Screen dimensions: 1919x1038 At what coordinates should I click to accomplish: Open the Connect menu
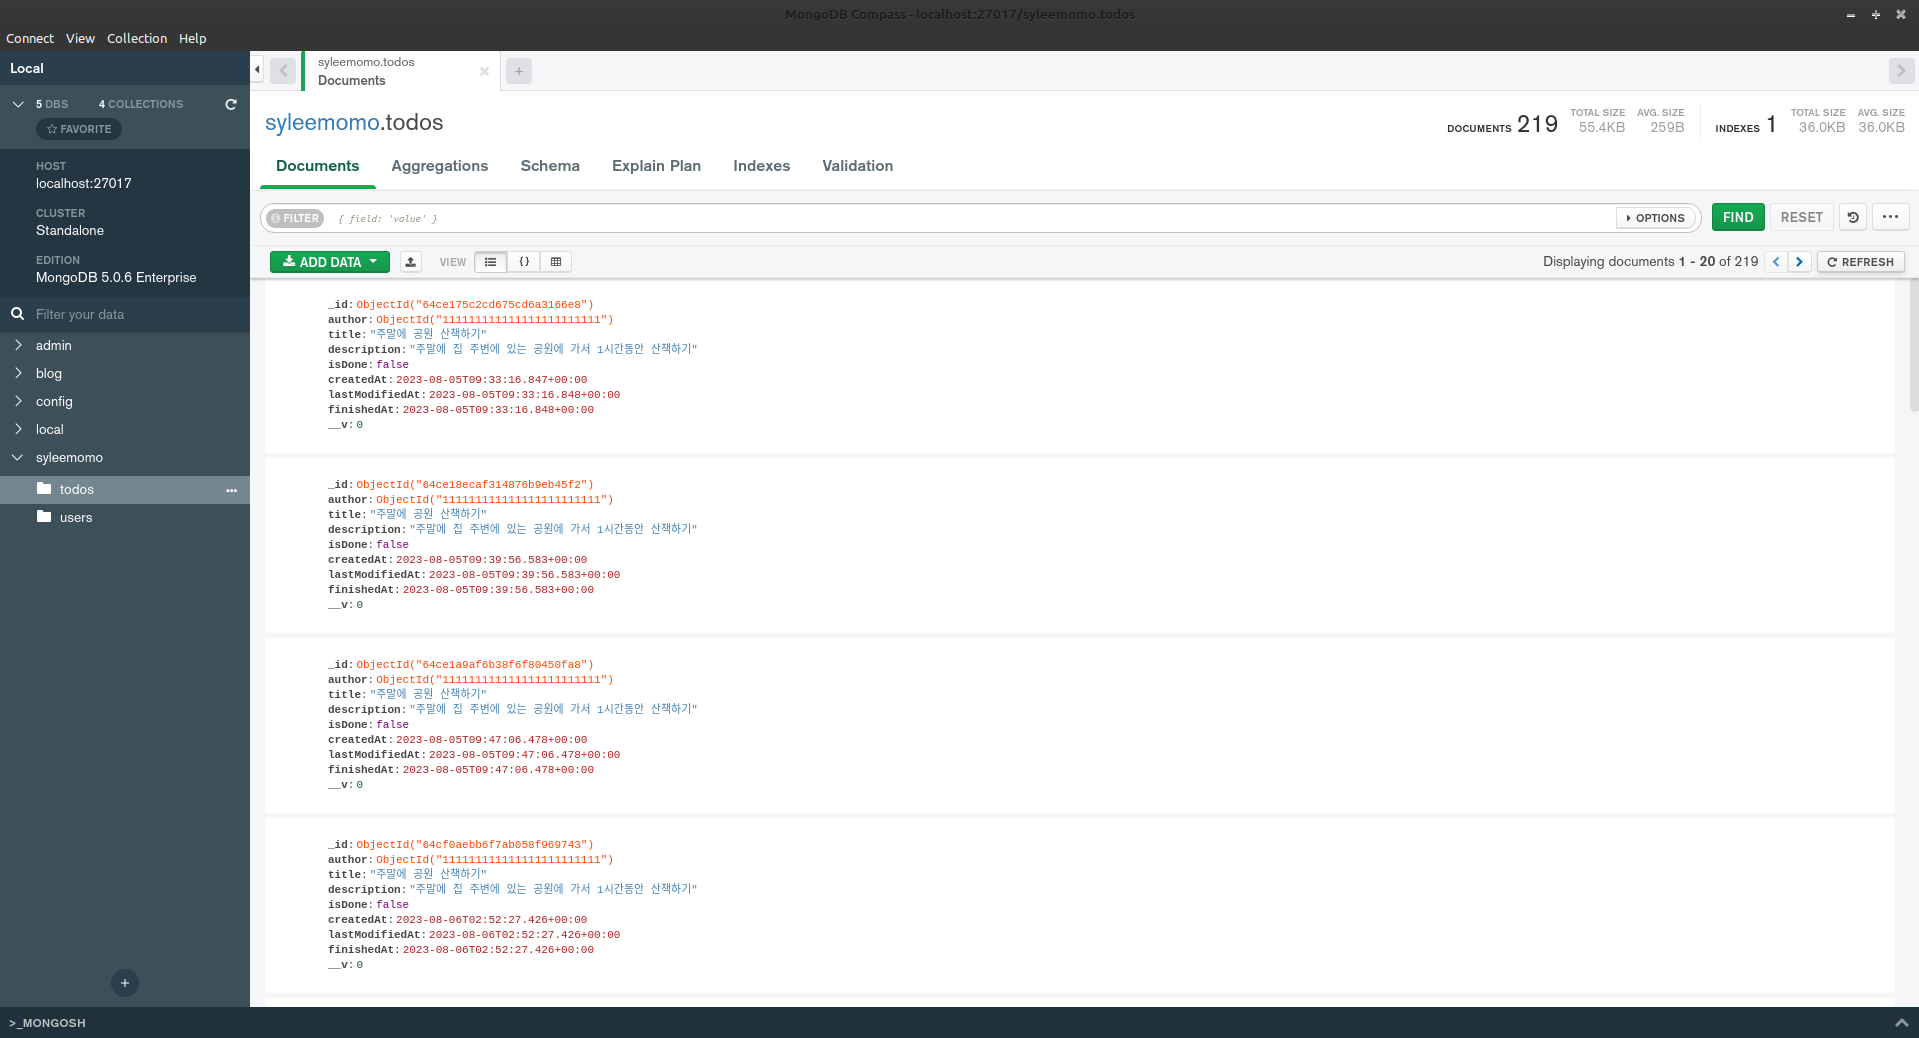pos(30,38)
